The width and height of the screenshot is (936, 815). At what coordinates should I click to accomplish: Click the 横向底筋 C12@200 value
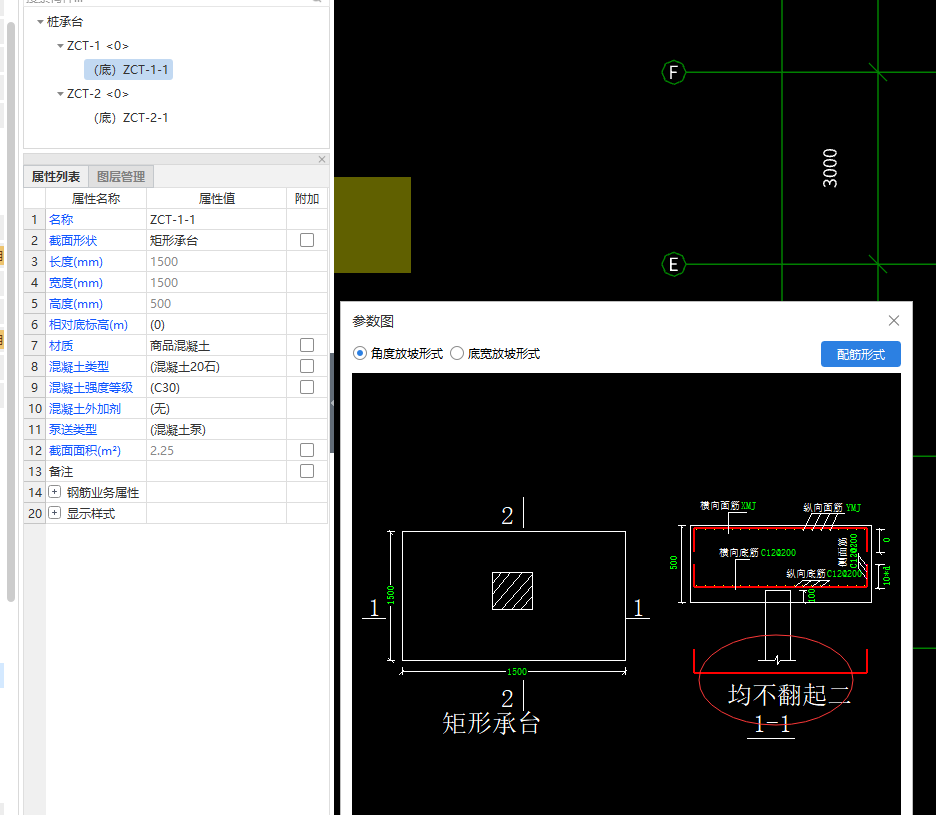[778, 553]
